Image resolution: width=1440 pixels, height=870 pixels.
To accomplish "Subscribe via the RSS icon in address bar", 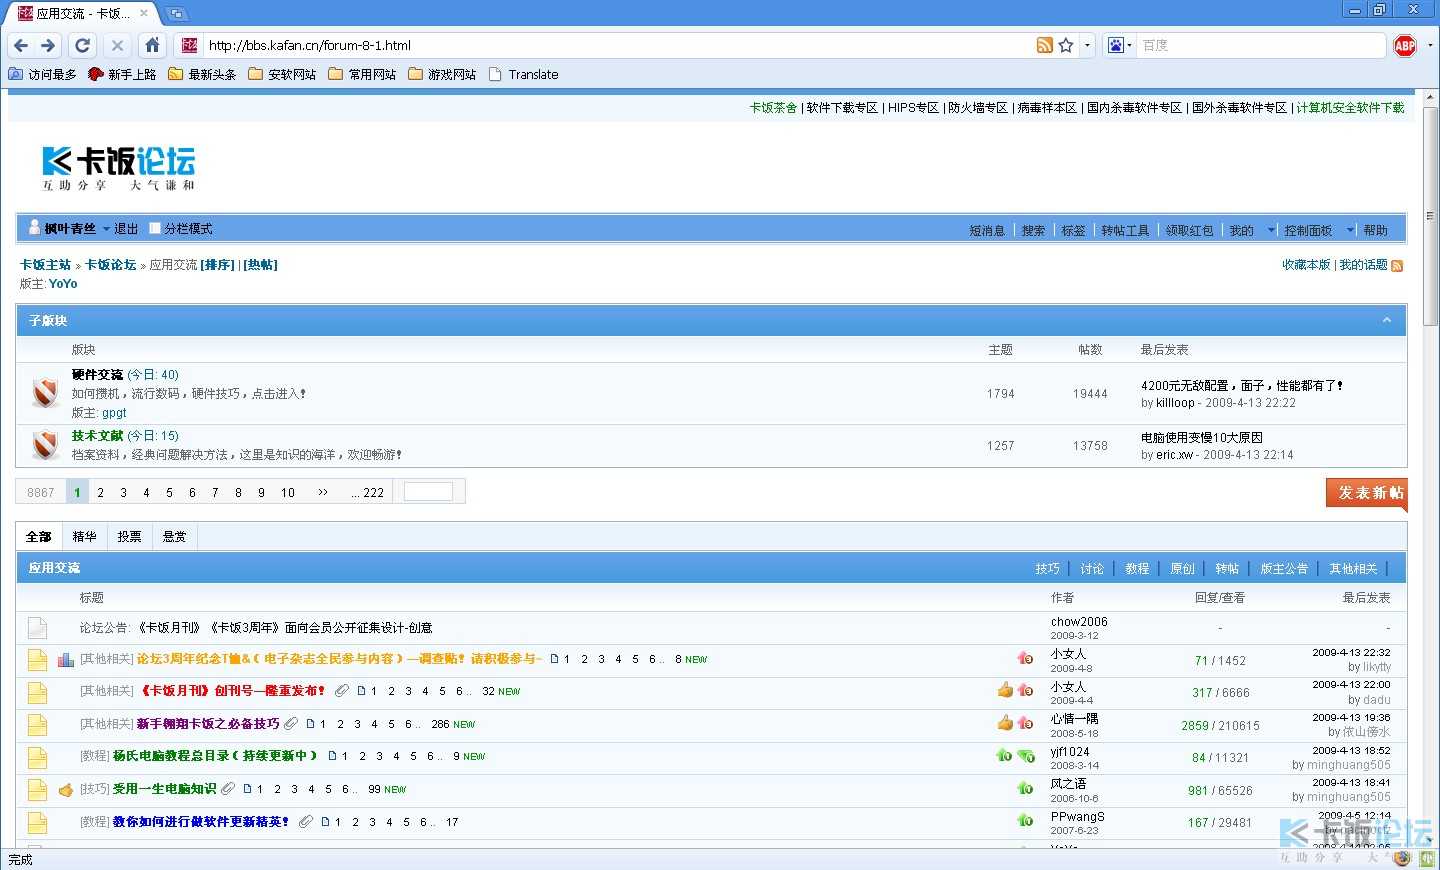I will (x=1044, y=45).
